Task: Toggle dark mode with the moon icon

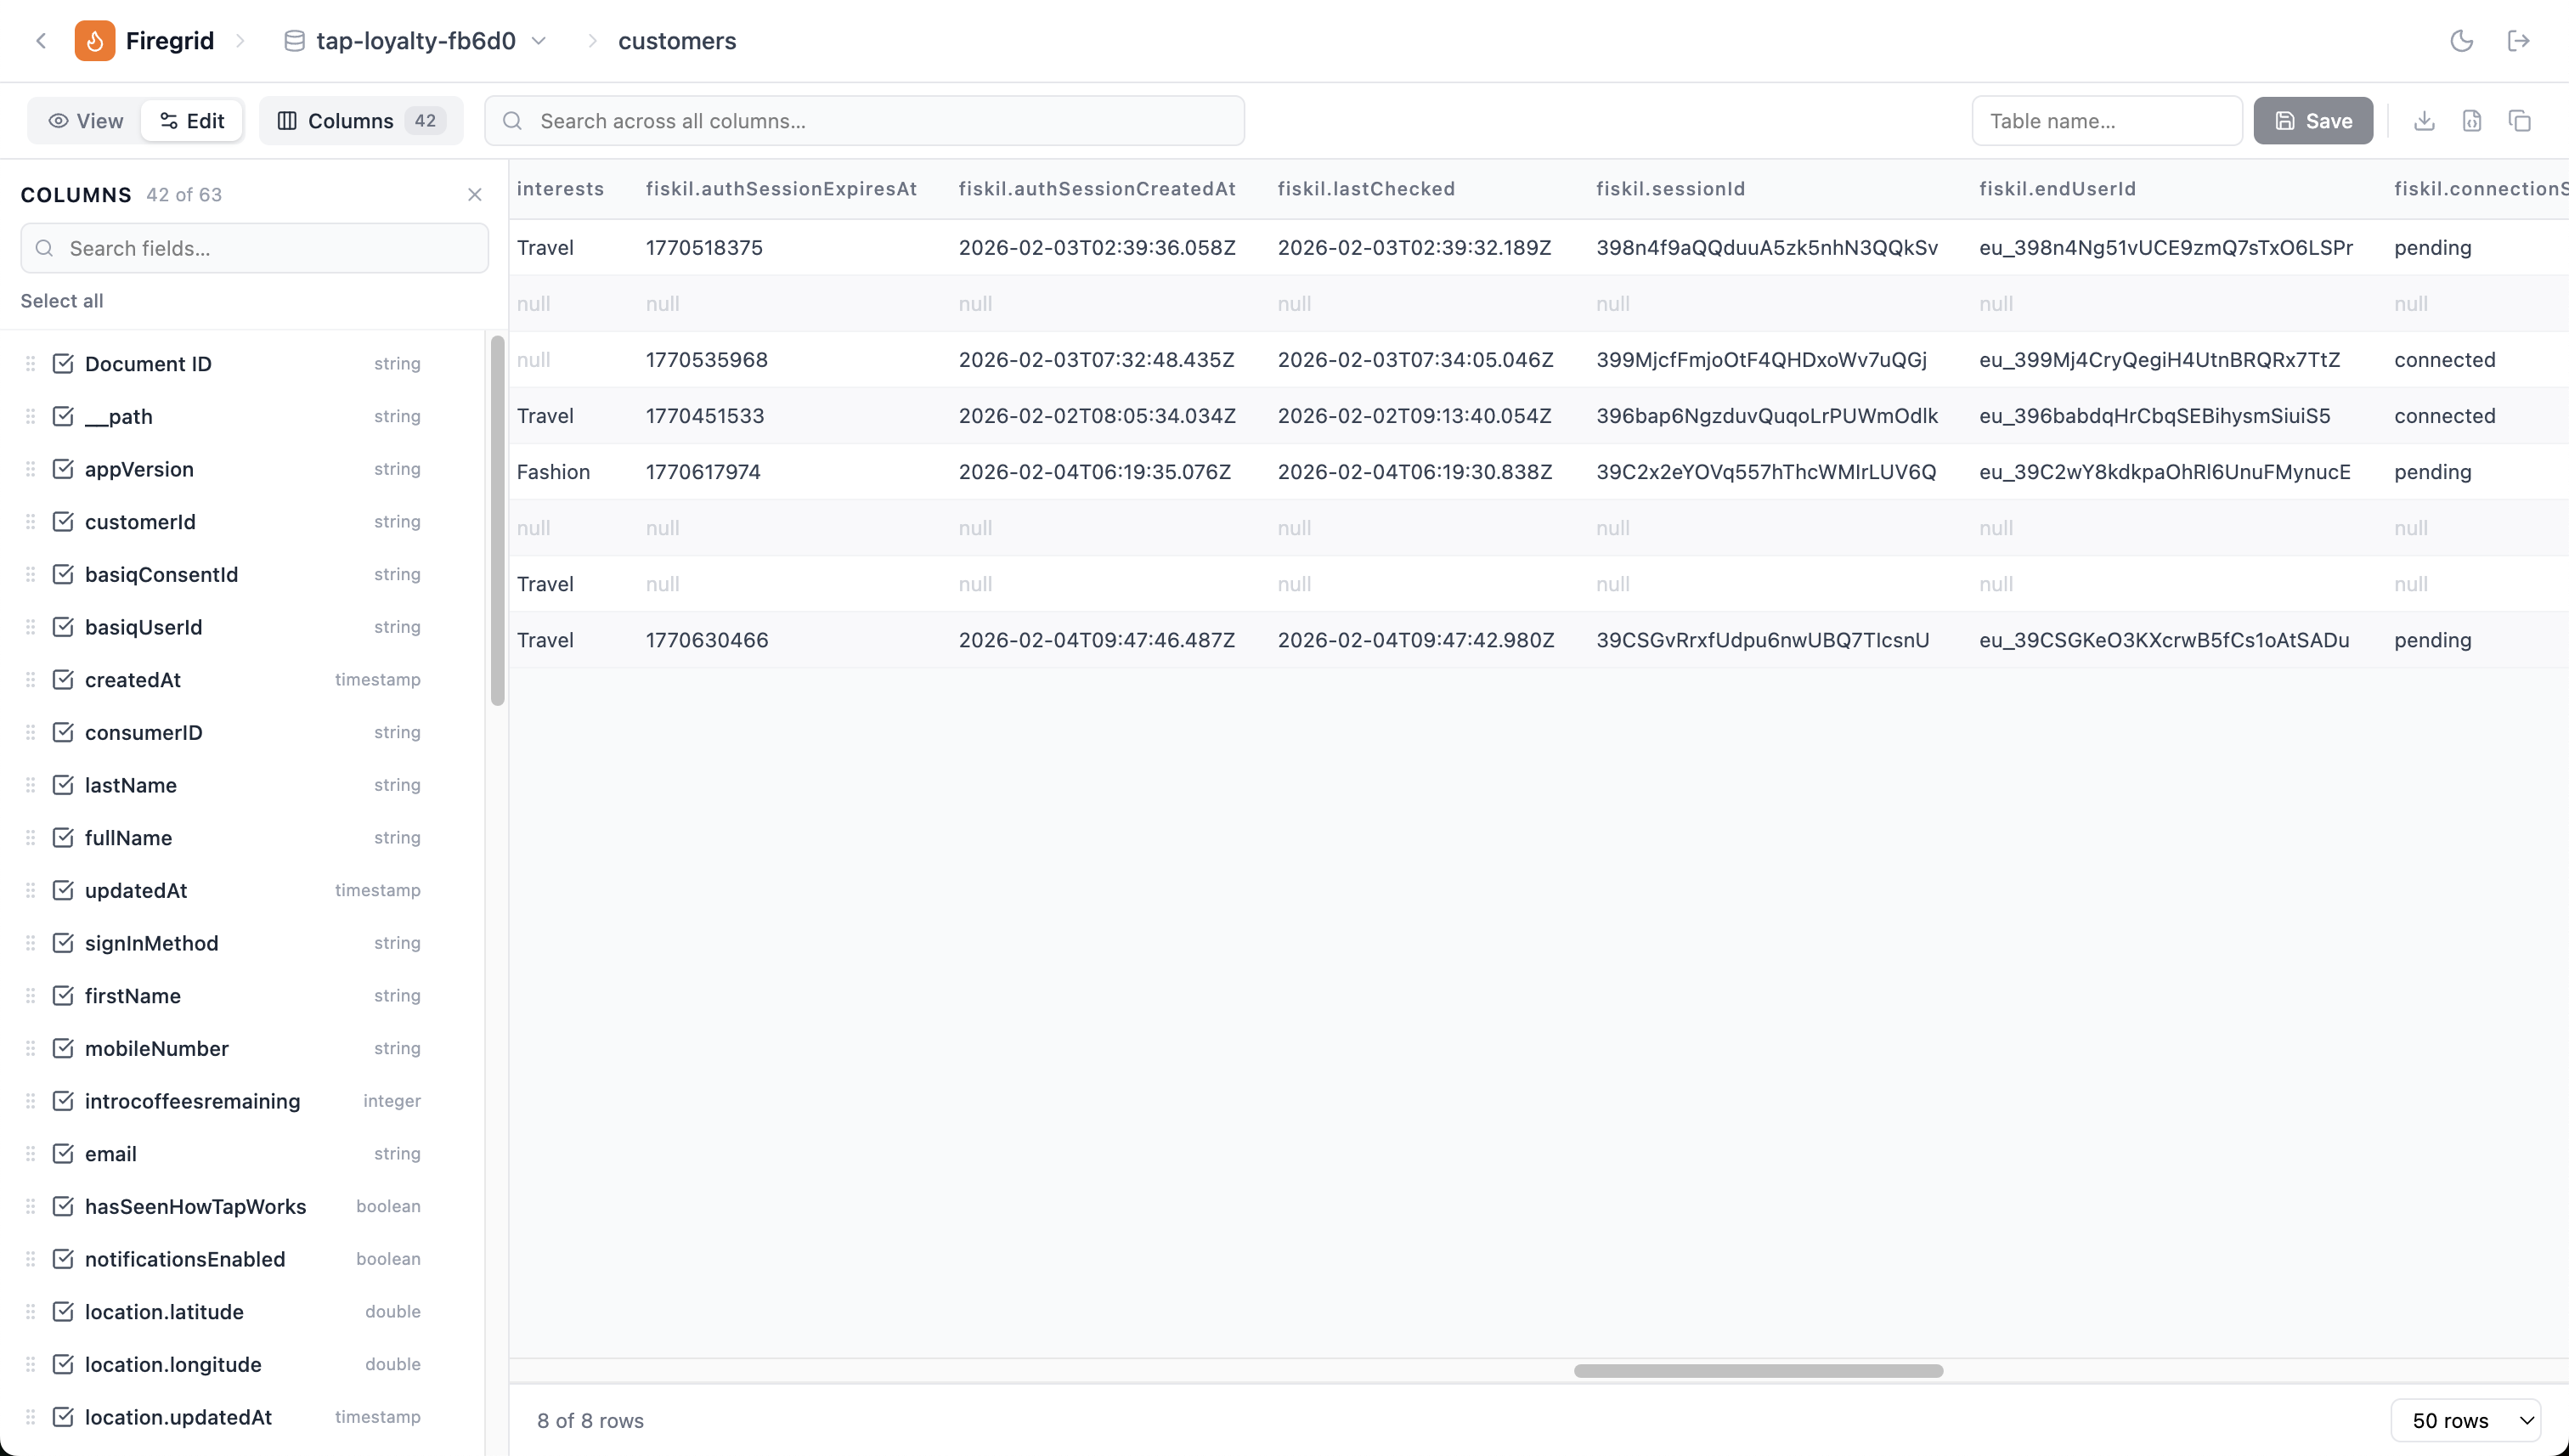Action: pos(2462,41)
